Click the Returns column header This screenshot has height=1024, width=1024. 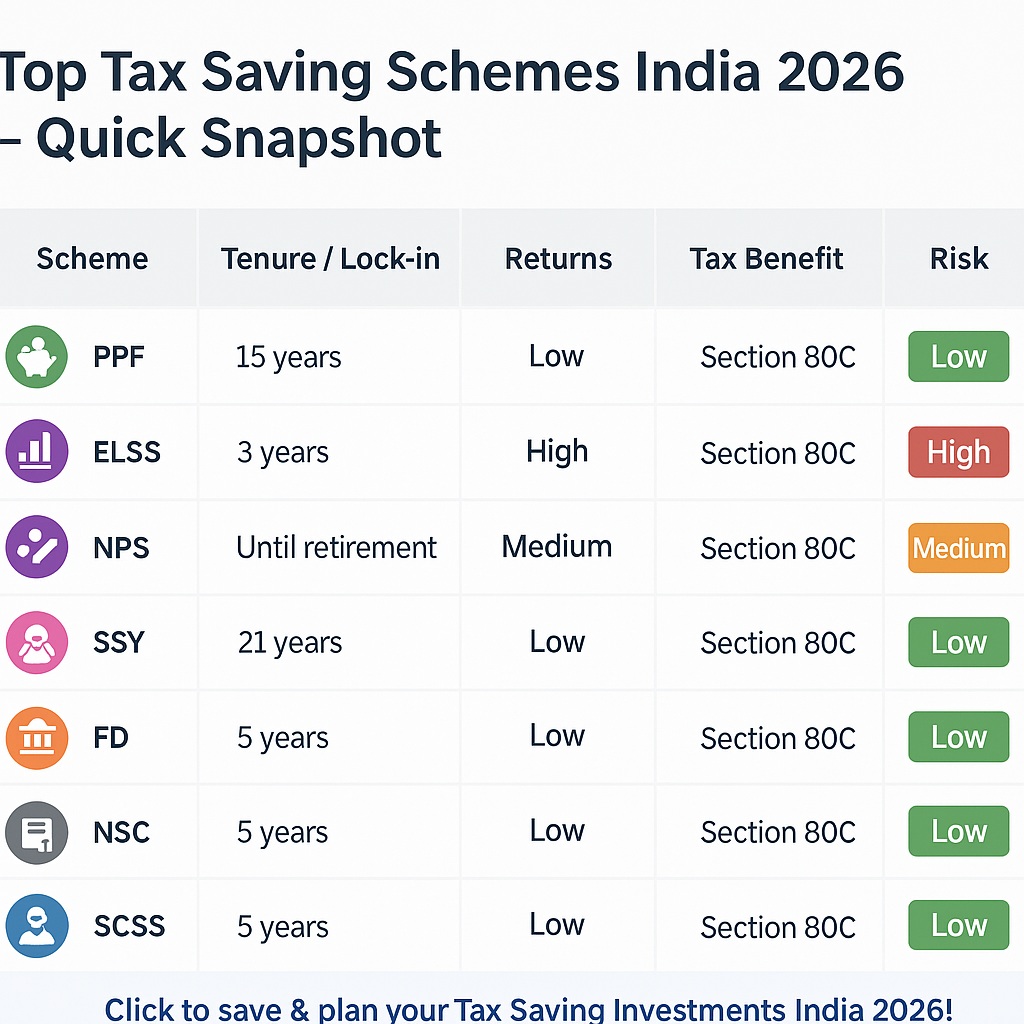[x=558, y=259]
